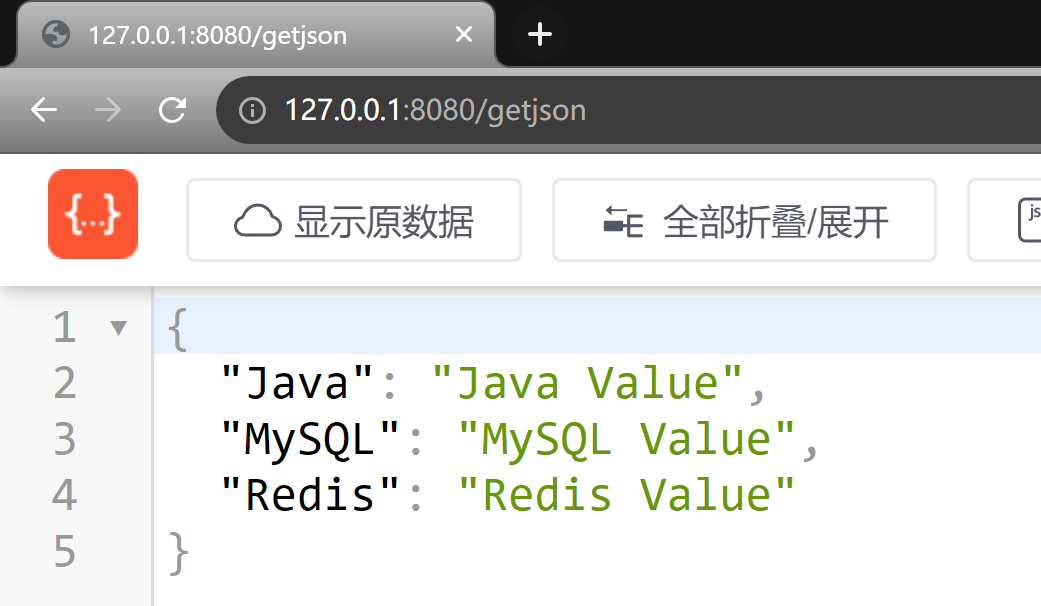This screenshot has width=1041, height=606.
Task: Click the globe favicon on the tab
Action: coord(56,34)
